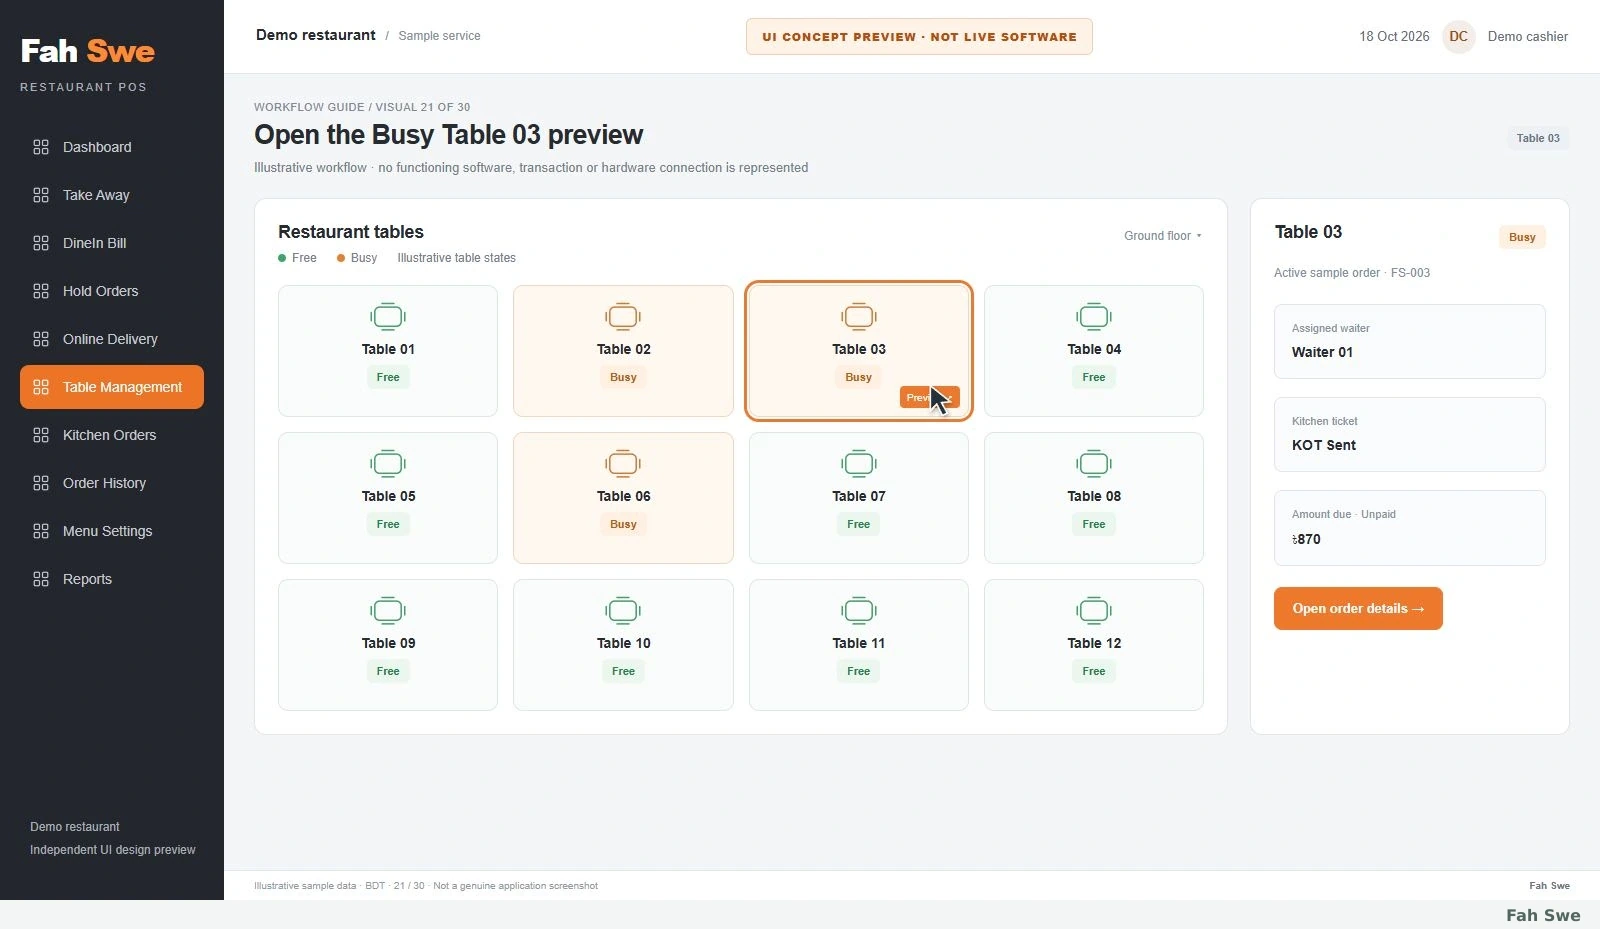Viewport: 1600px width, 929px height.
Task: Click the Active sample order FS-003 text
Action: (1352, 273)
